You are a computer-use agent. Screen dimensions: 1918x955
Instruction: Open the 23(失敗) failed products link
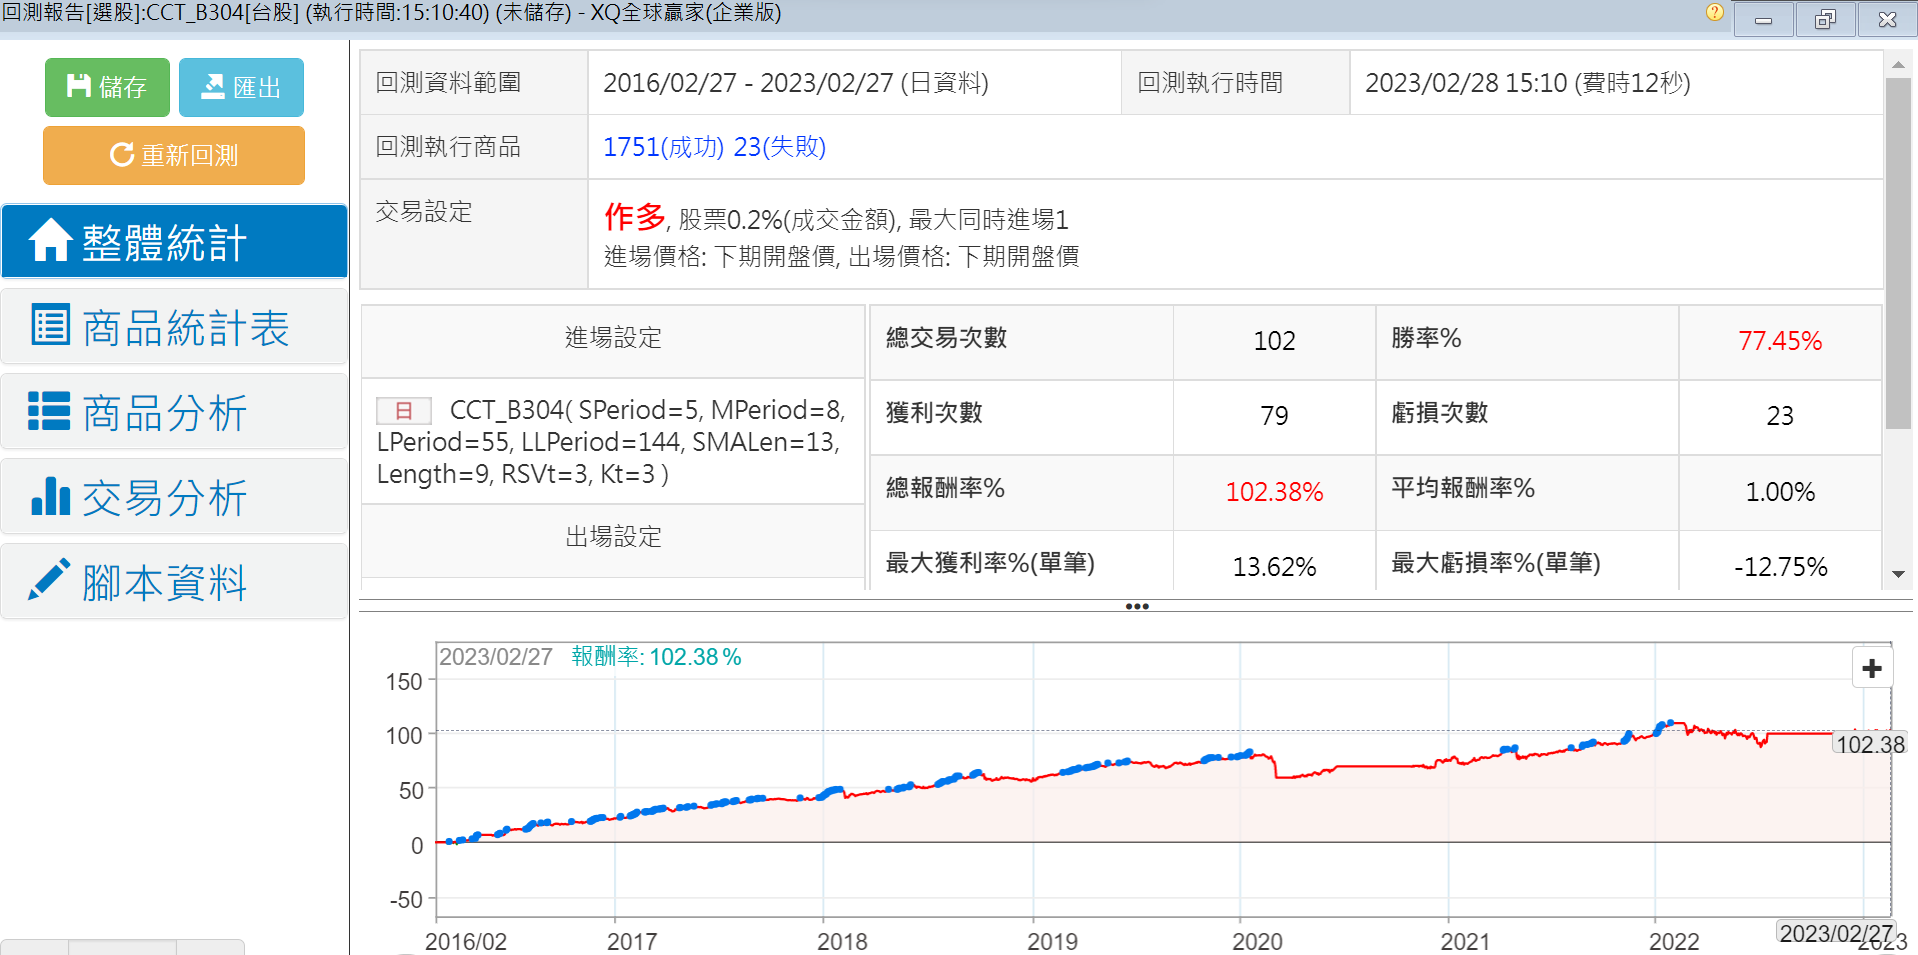tap(780, 147)
